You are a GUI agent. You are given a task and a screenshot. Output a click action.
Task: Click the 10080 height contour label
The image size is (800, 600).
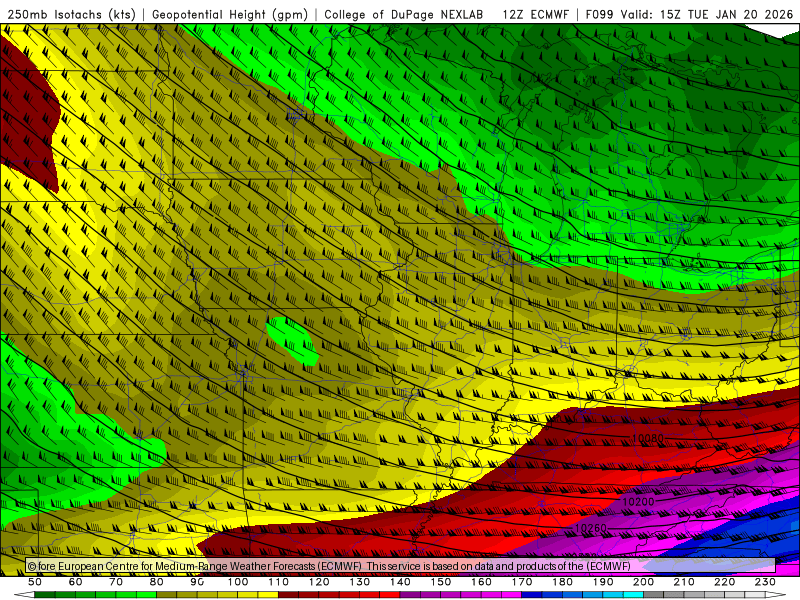(x=648, y=438)
